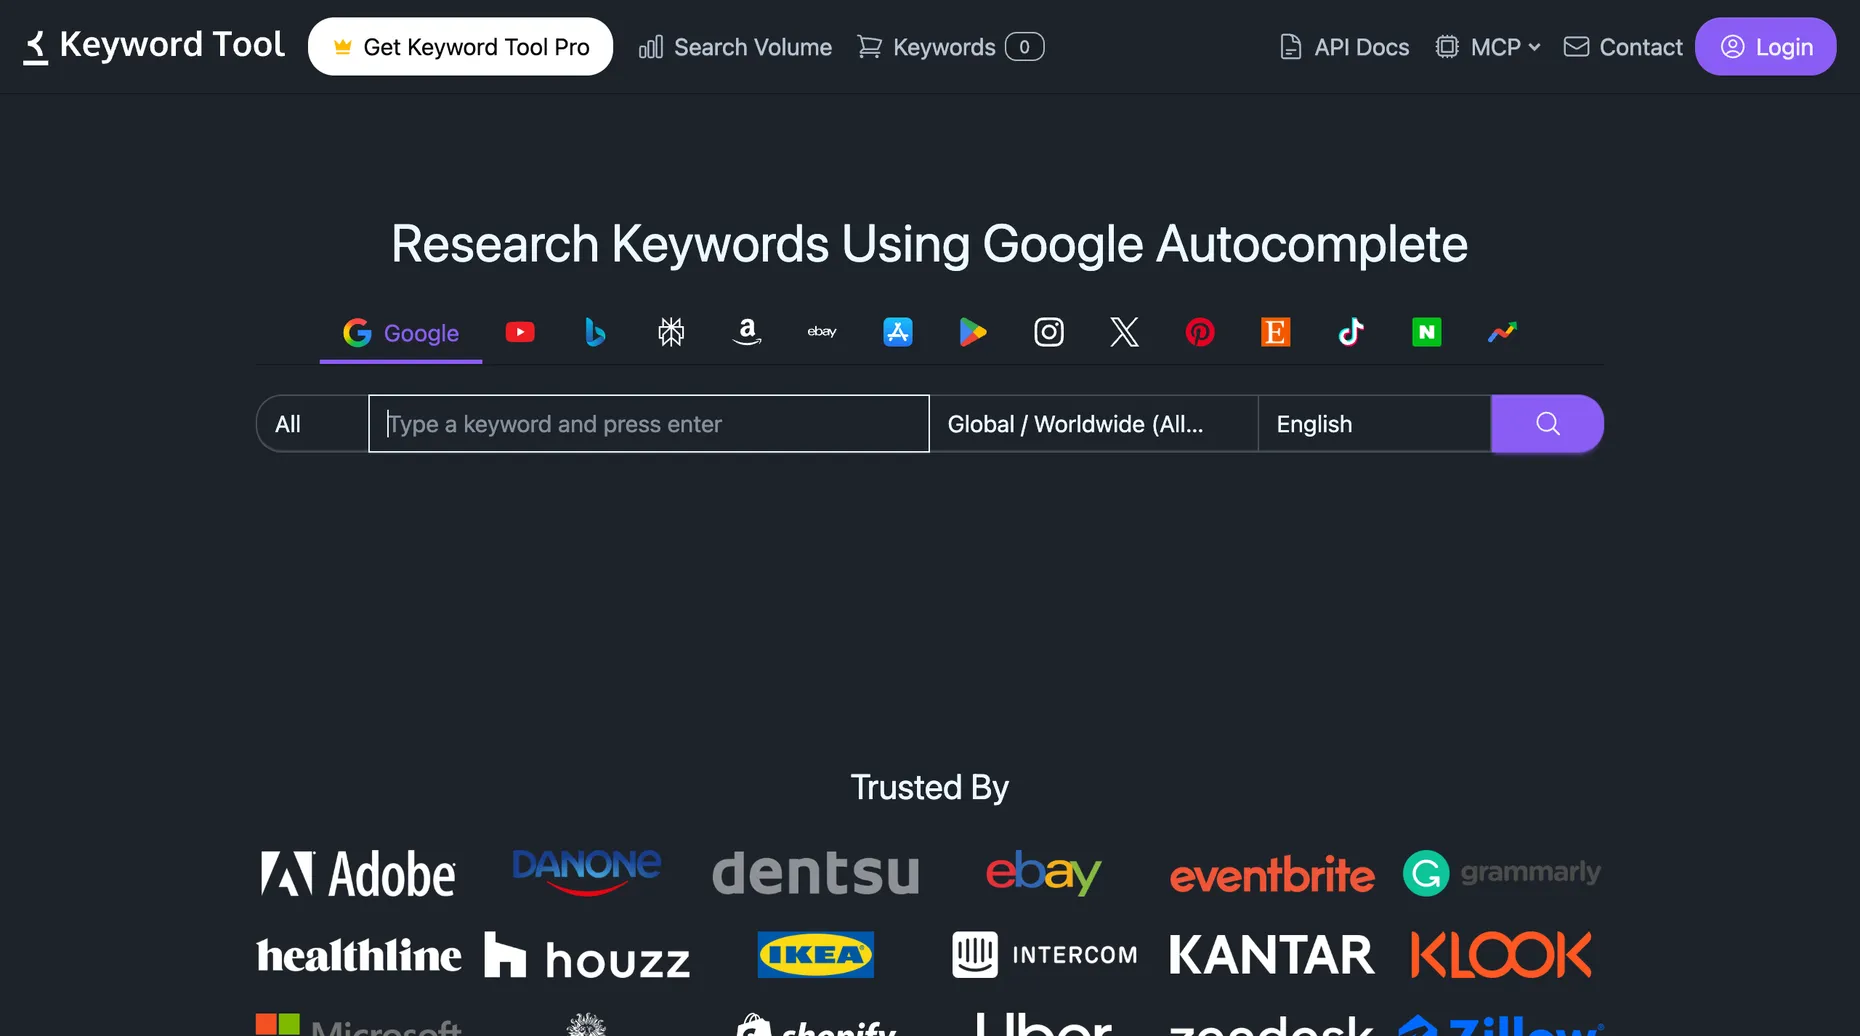Expand the MCP dropdown menu
Screen dimensions: 1860x1036
coord(1488,47)
